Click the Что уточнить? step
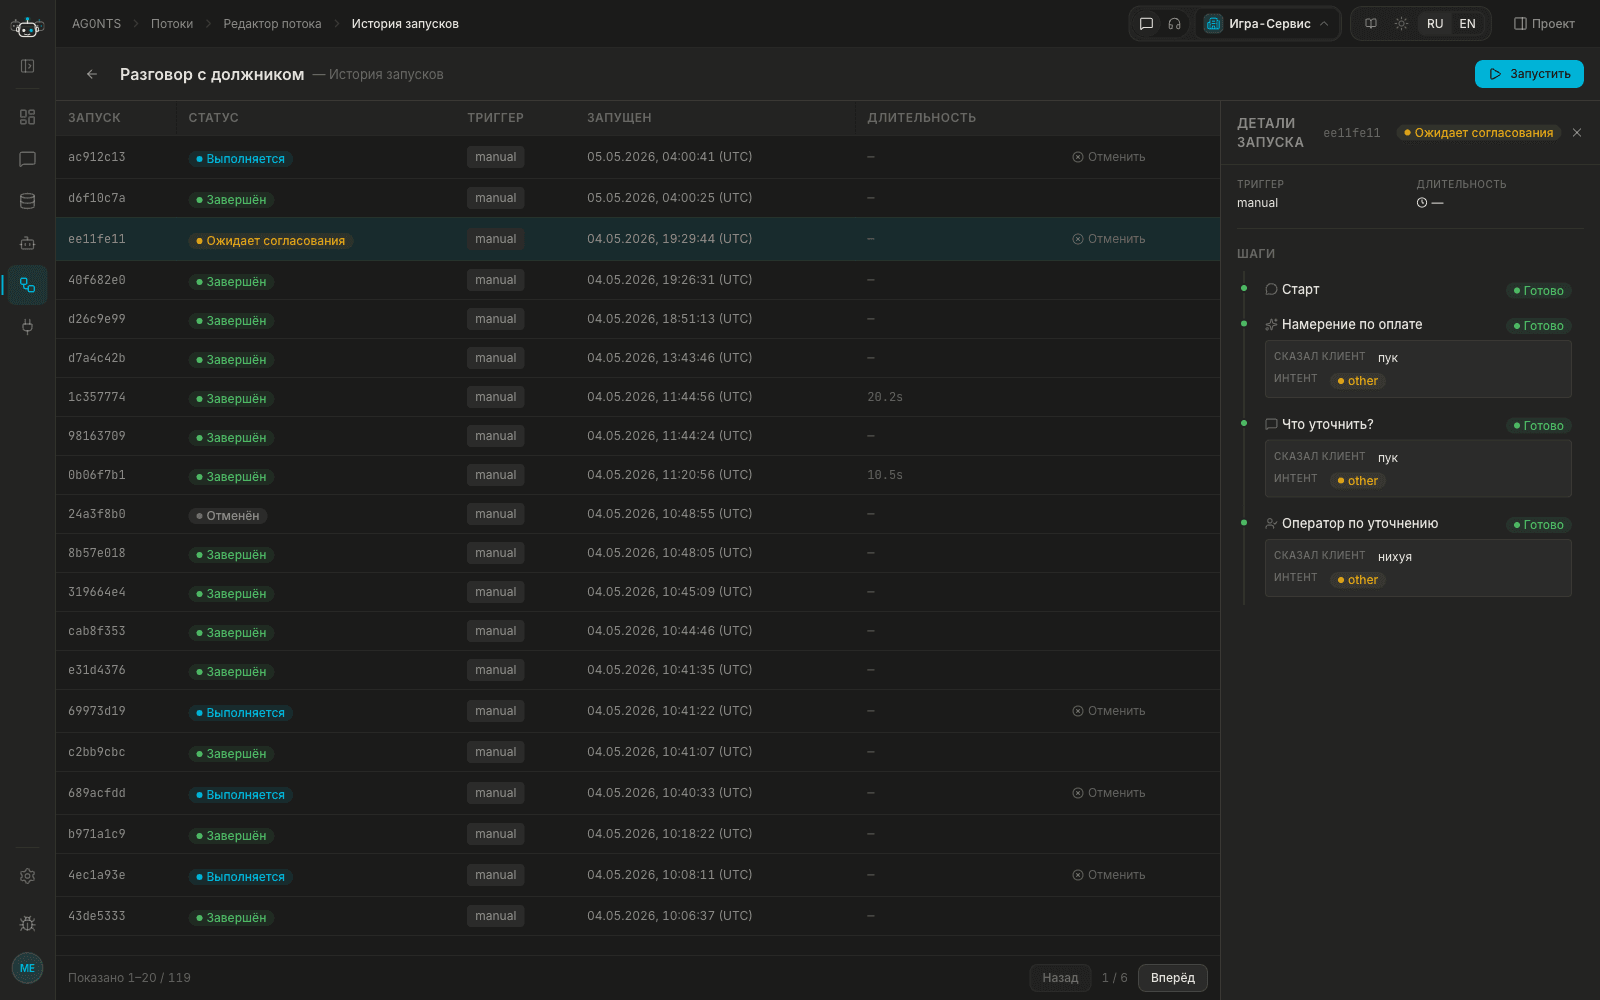 coord(1319,424)
